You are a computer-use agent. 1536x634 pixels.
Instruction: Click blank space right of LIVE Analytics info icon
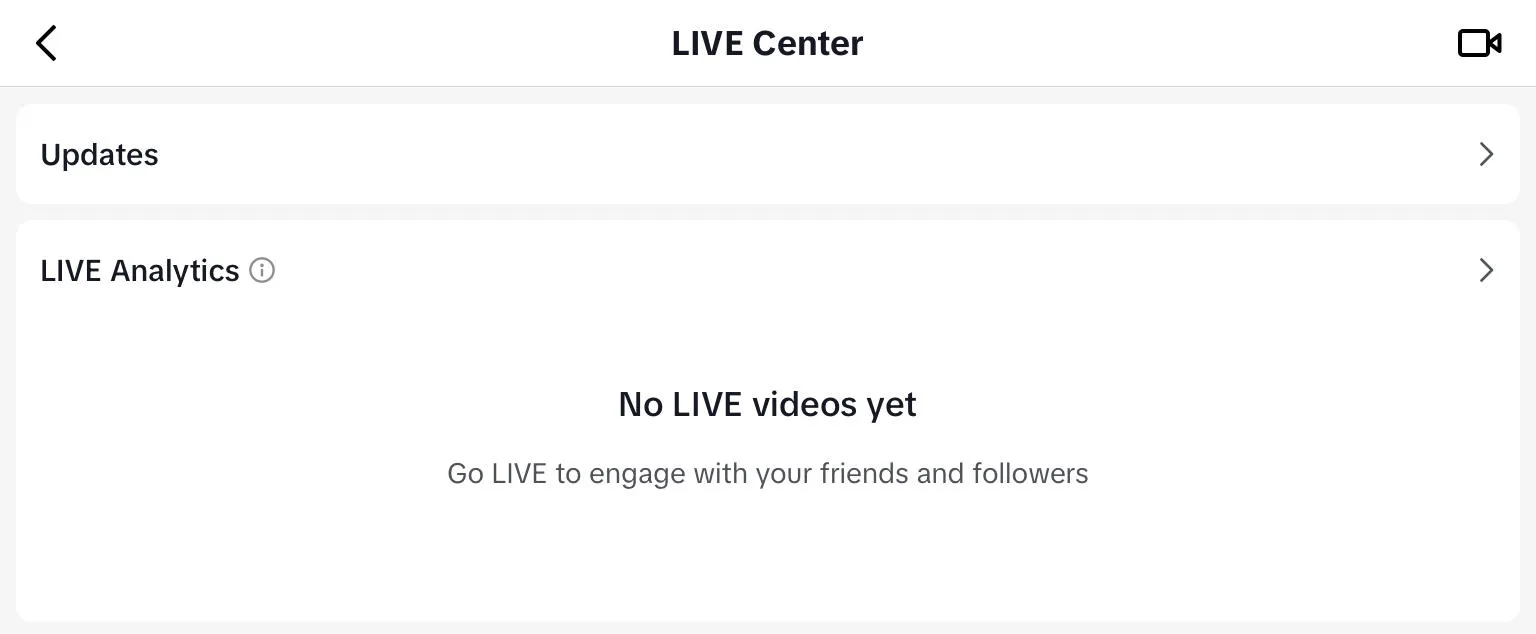pos(800,270)
